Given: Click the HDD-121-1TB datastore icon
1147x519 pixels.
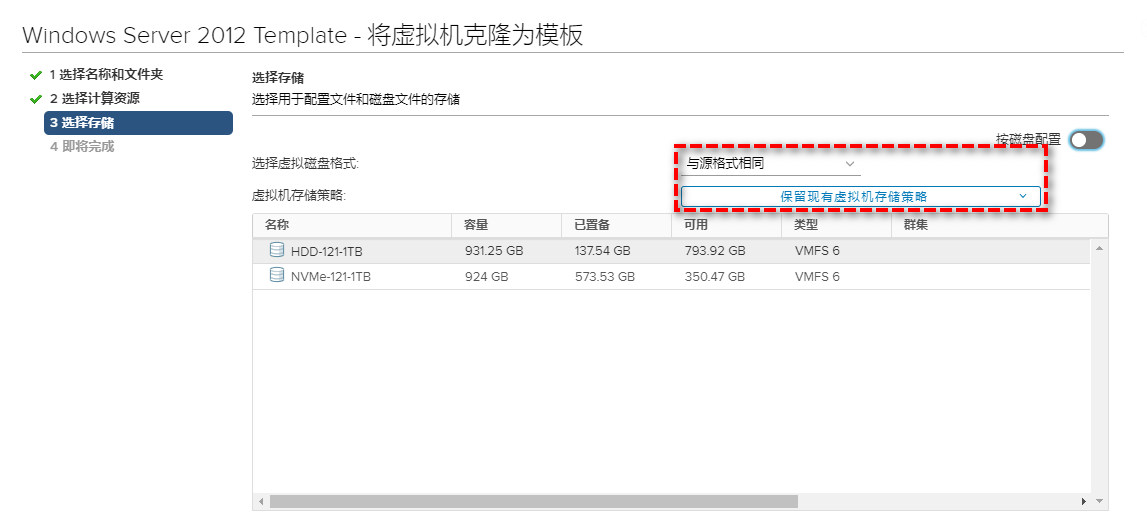Looking at the screenshot, I should [276, 250].
